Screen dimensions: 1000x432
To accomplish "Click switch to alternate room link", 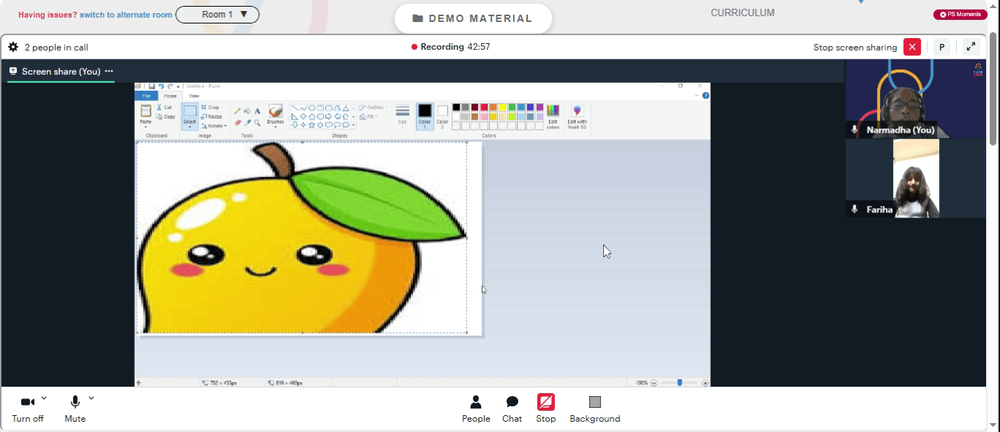I will (x=126, y=15).
